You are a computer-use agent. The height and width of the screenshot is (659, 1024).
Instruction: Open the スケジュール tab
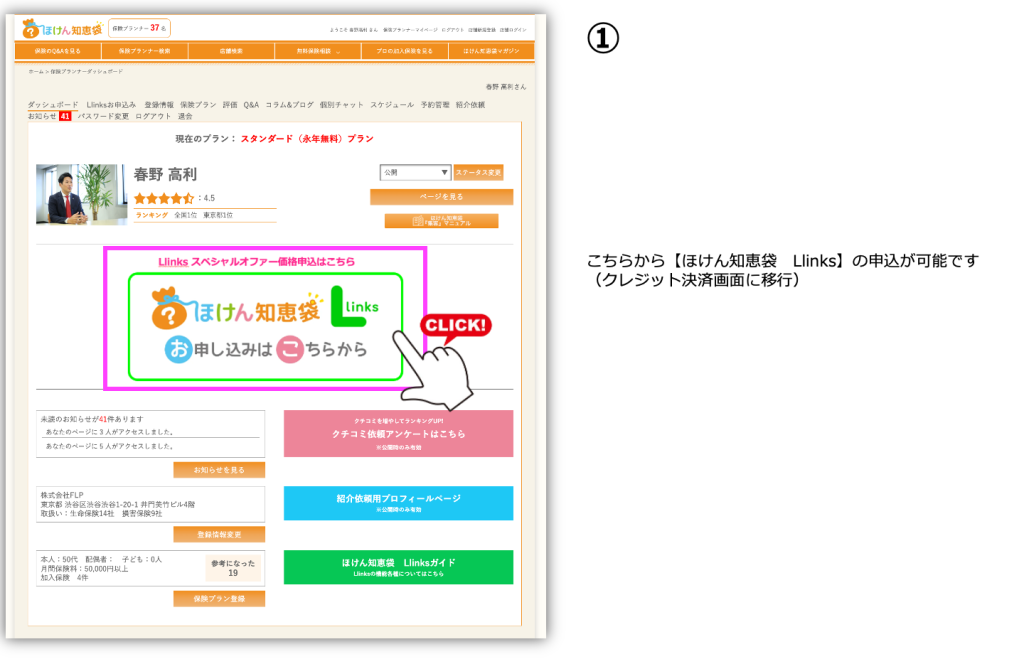click(392, 104)
